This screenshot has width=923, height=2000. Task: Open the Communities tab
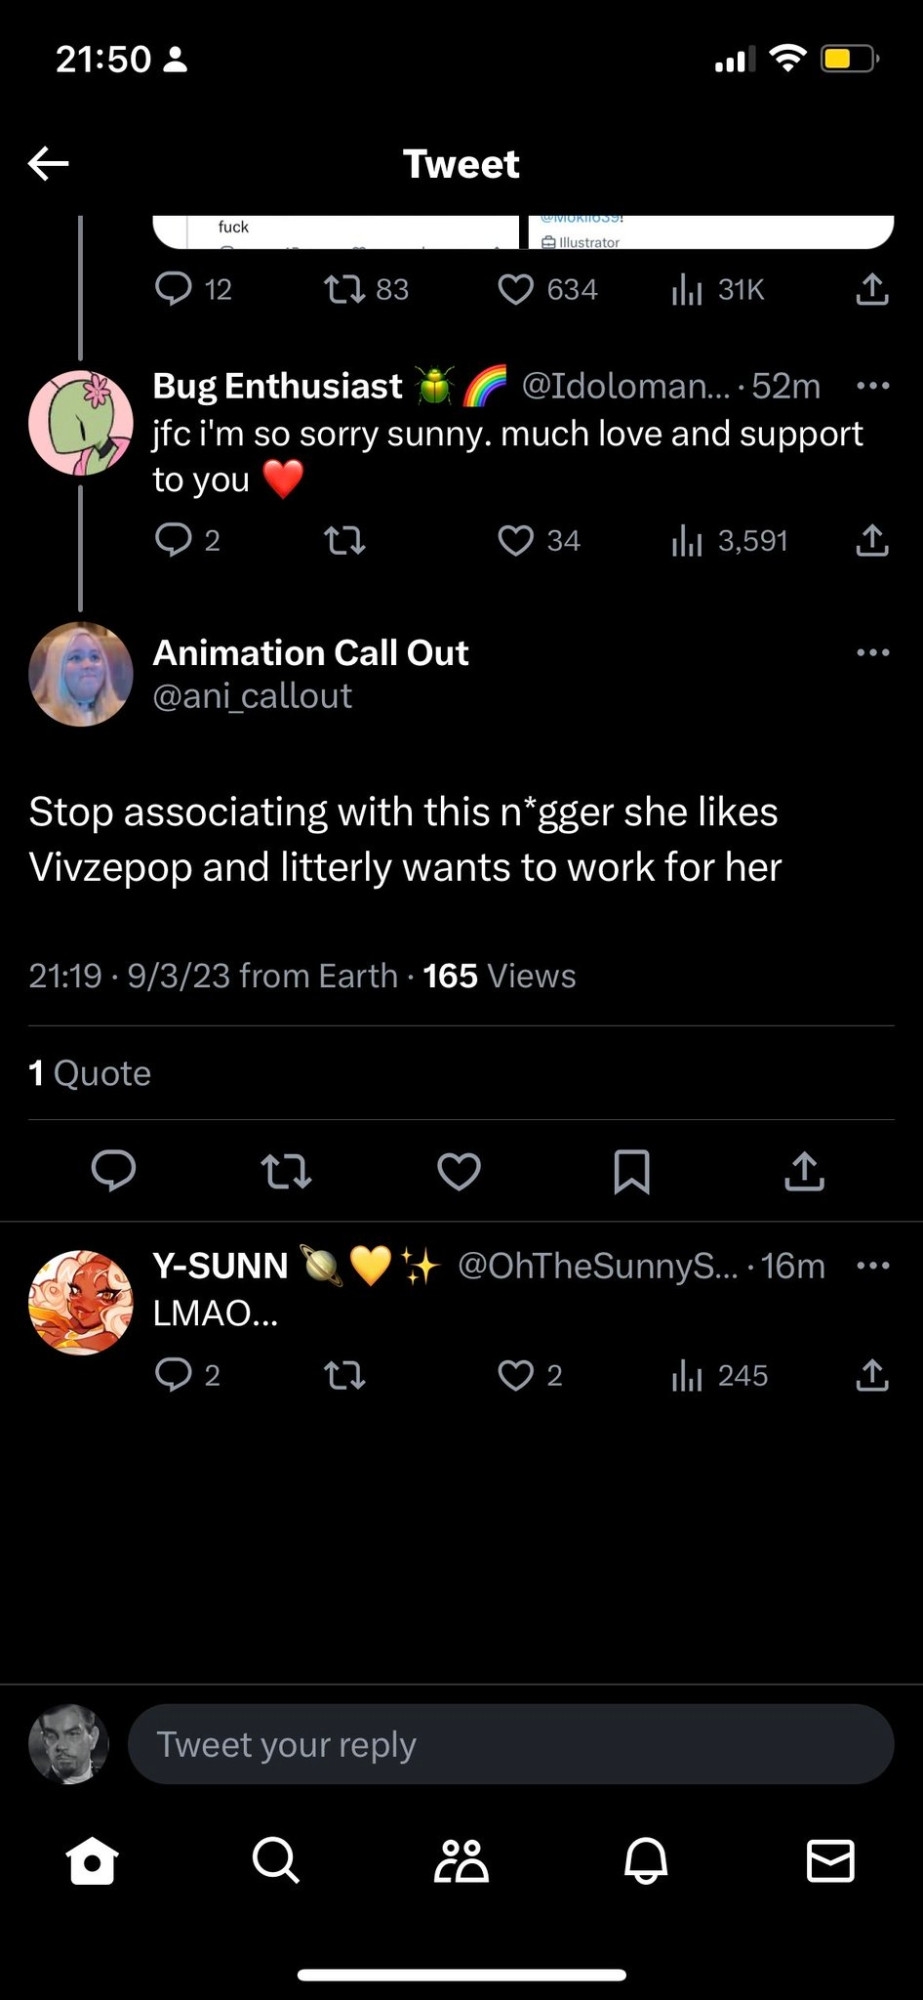pos(461,1861)
